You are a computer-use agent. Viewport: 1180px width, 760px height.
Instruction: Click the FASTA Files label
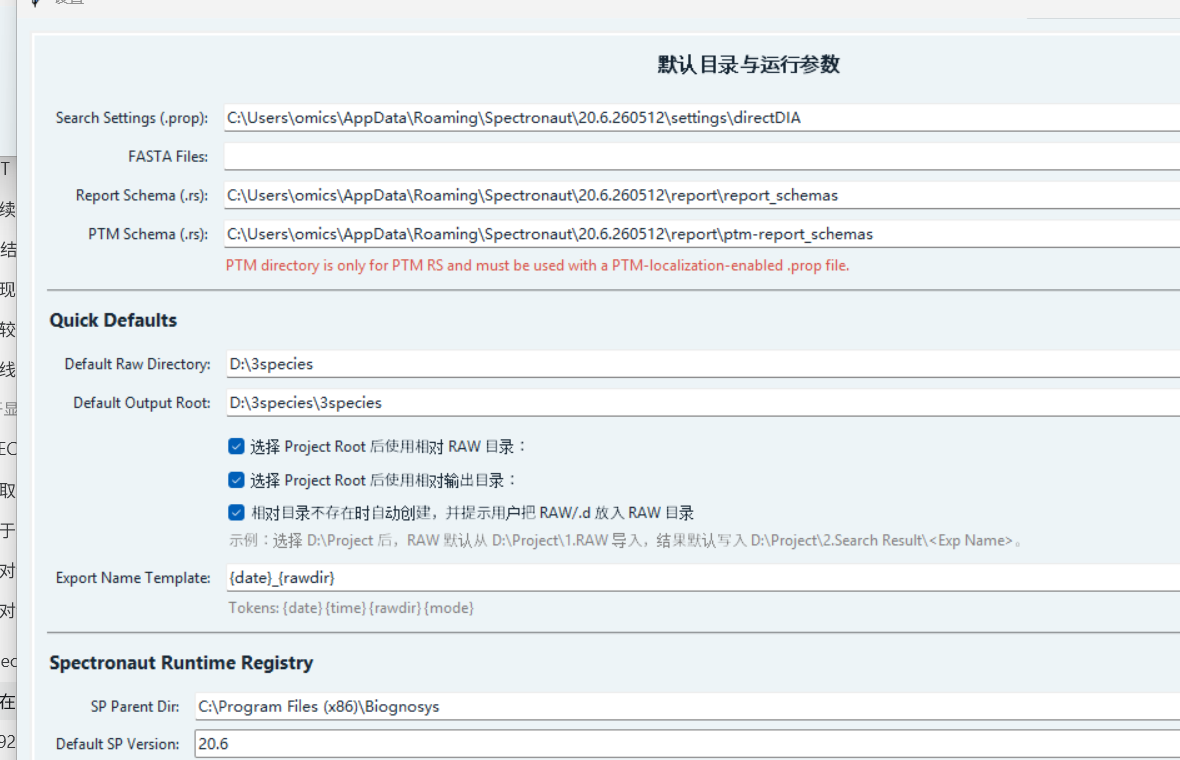click(168, 157)
